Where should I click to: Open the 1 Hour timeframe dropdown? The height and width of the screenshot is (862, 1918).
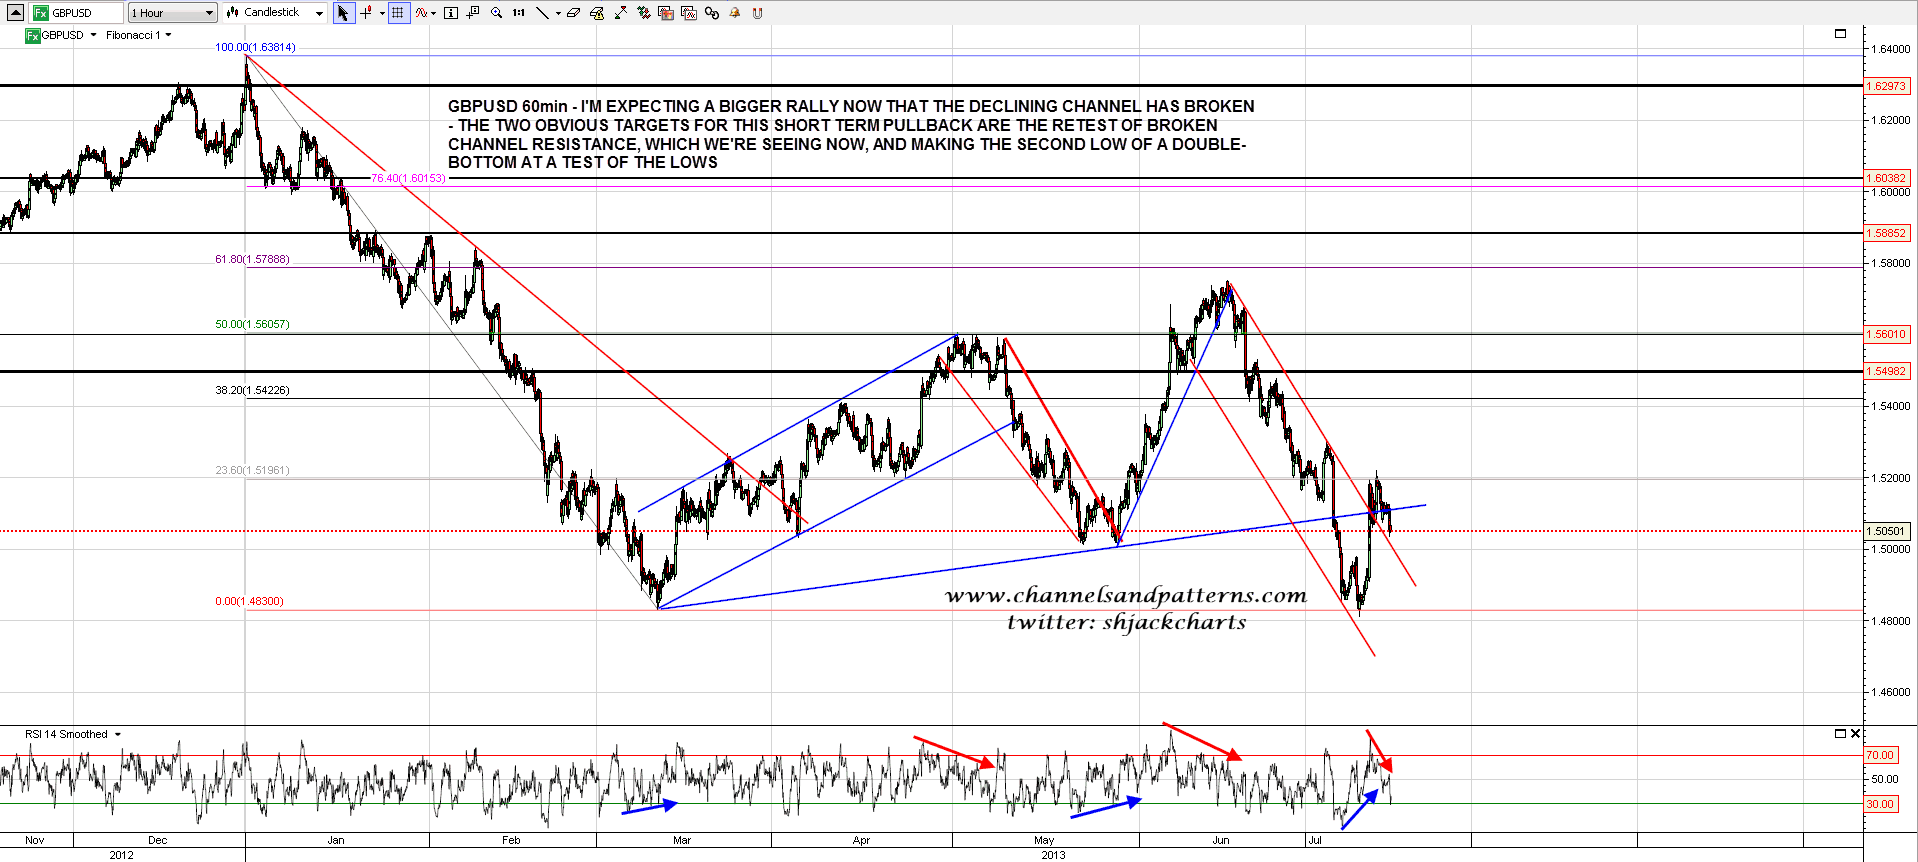172,13
